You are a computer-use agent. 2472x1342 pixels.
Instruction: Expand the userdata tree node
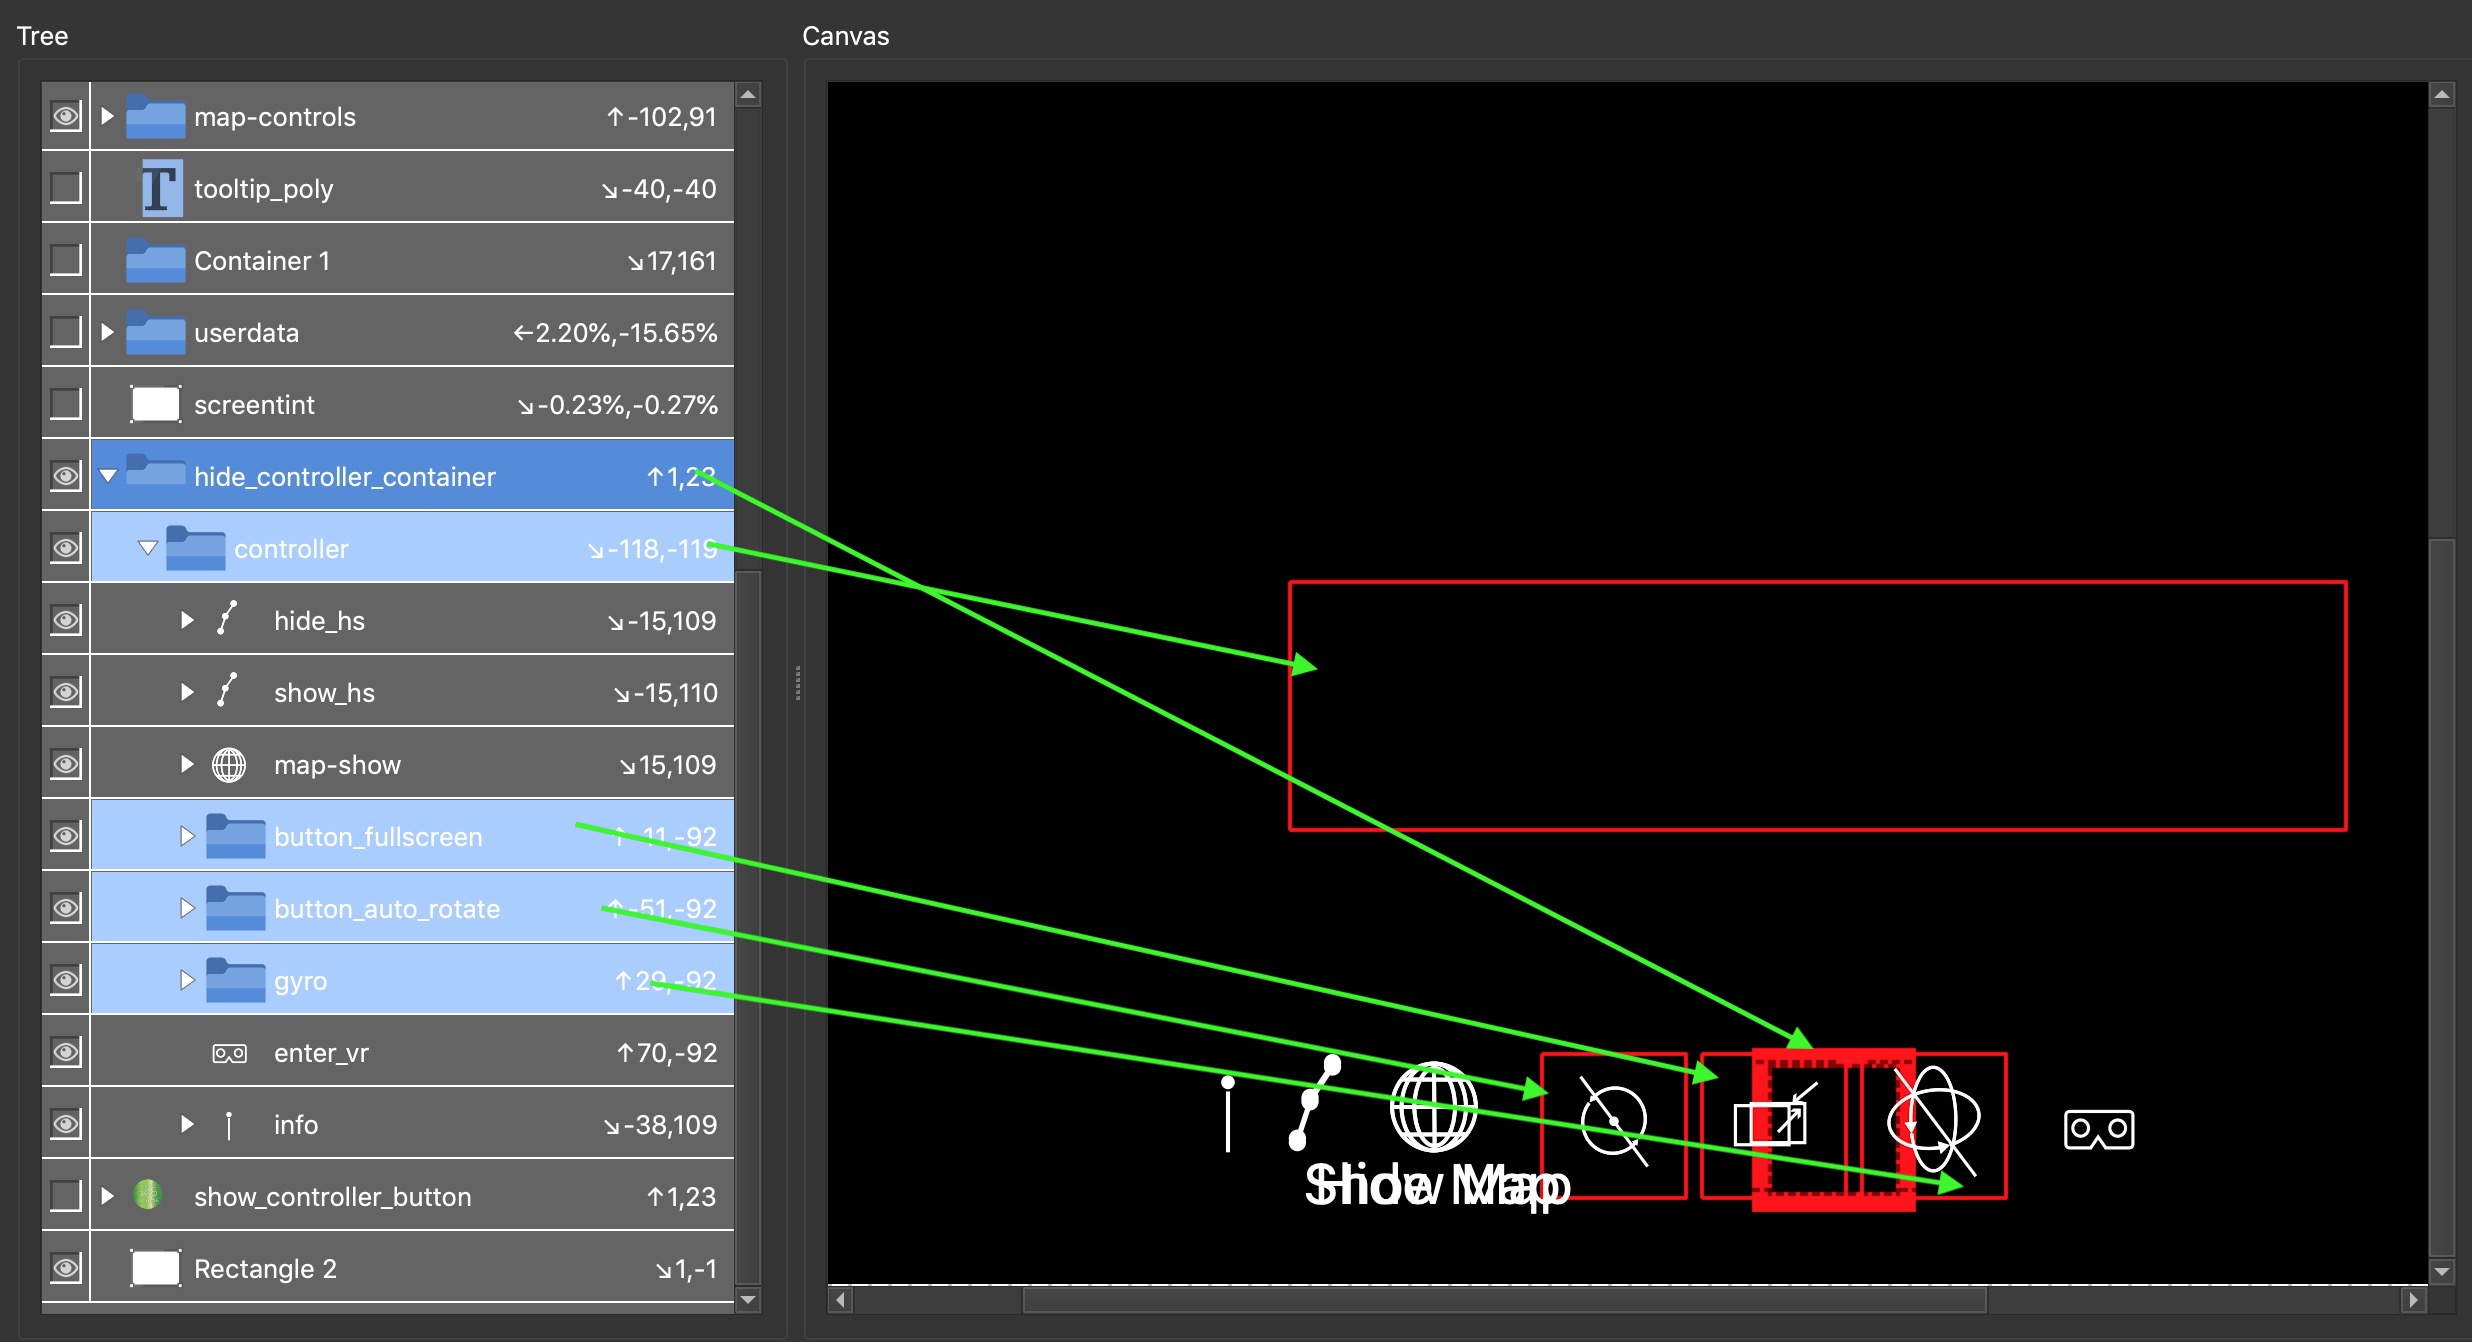(107, 332)
